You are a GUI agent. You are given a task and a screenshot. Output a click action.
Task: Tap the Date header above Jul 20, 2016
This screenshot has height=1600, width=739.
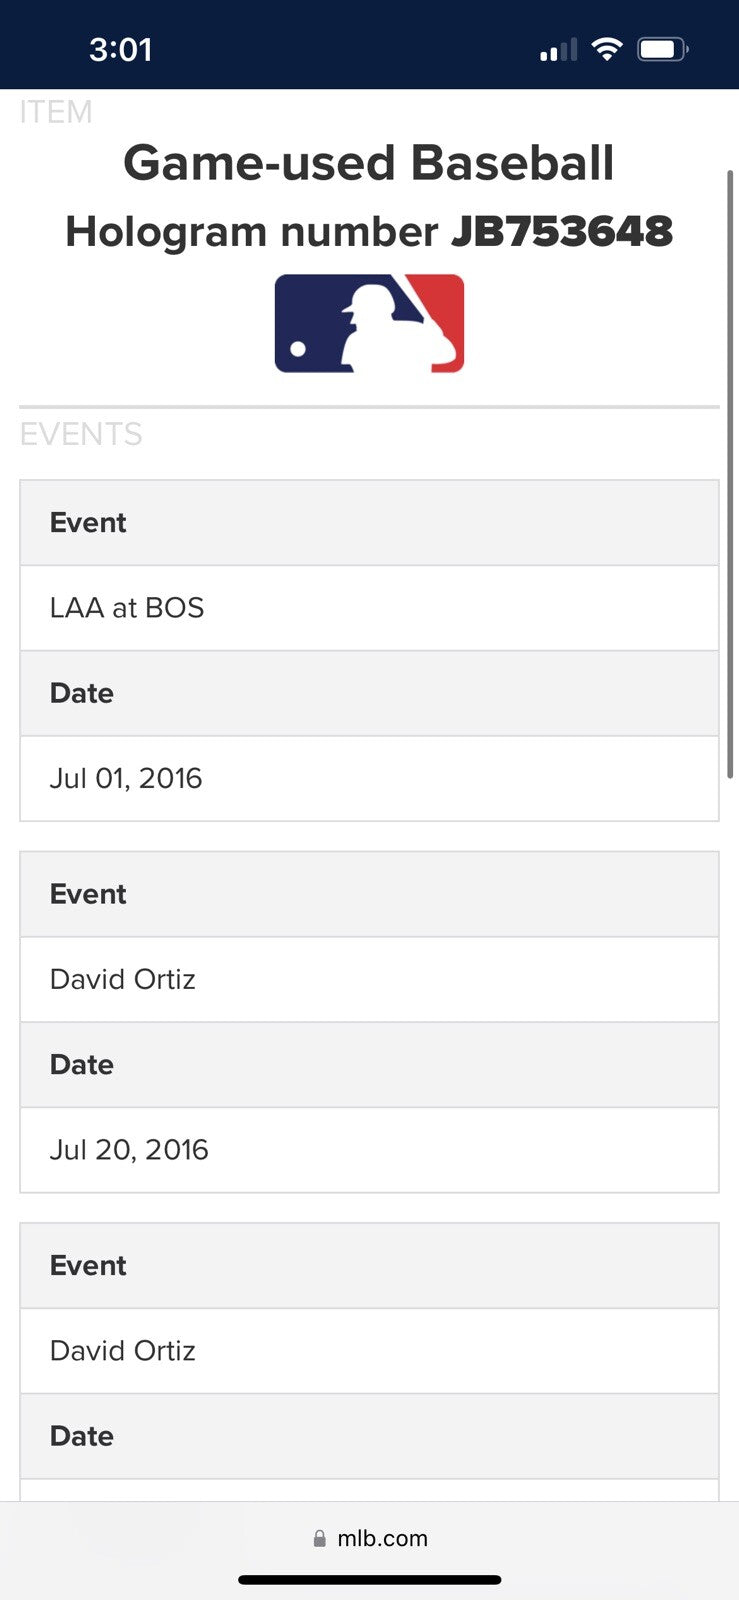369,1064
